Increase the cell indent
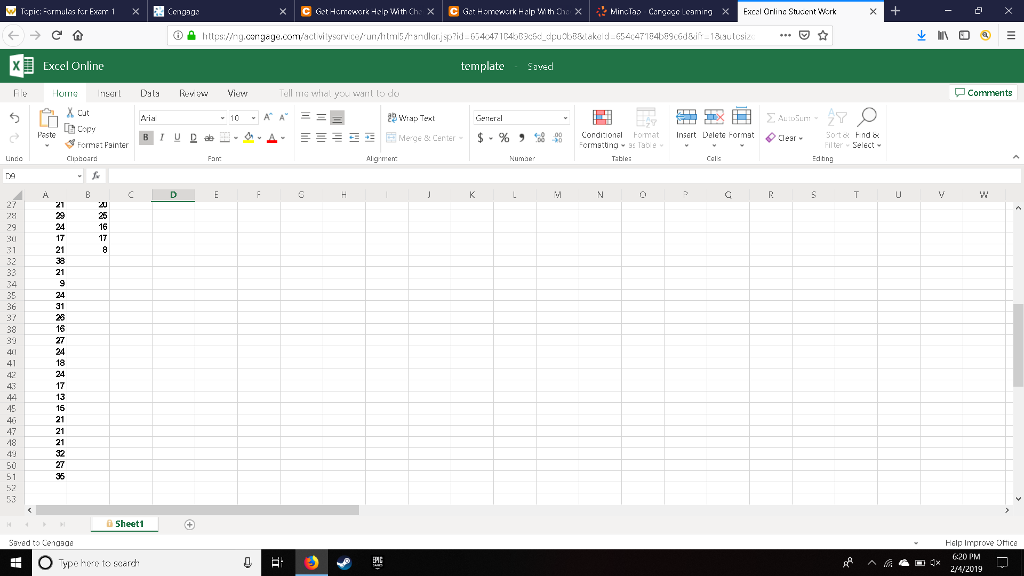1024x576 pixels. 370,138
